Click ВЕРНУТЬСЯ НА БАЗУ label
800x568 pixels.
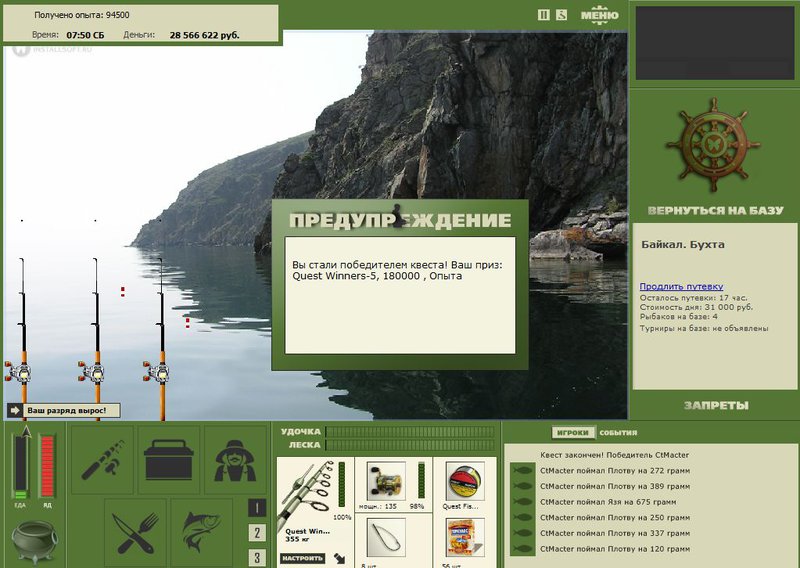(715, 210)
